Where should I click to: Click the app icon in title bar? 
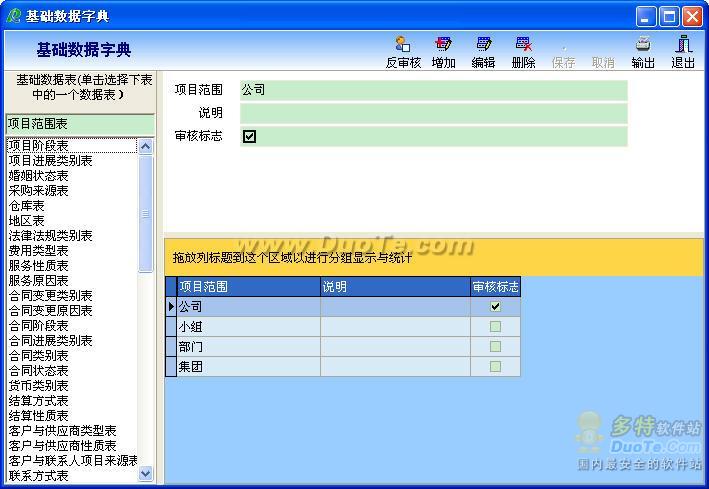click(x=14, y=16)
